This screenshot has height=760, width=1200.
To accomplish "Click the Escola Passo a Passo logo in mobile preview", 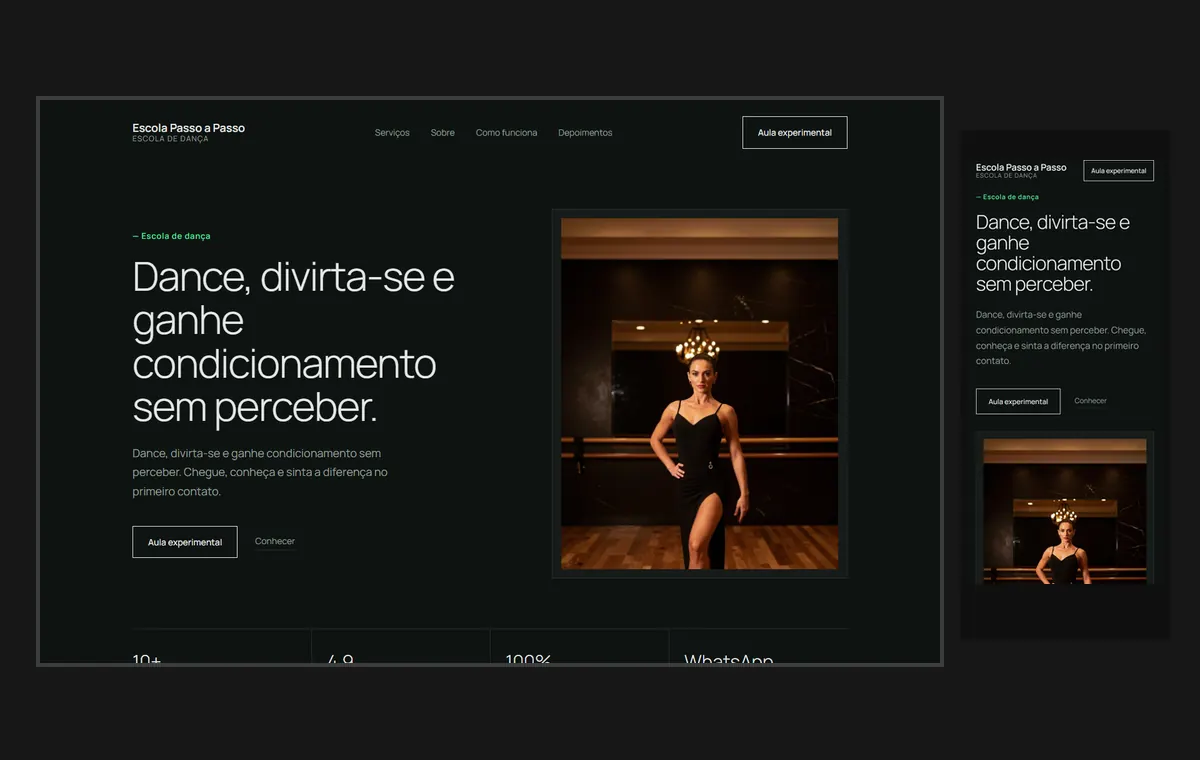I will pos(1021,170).
